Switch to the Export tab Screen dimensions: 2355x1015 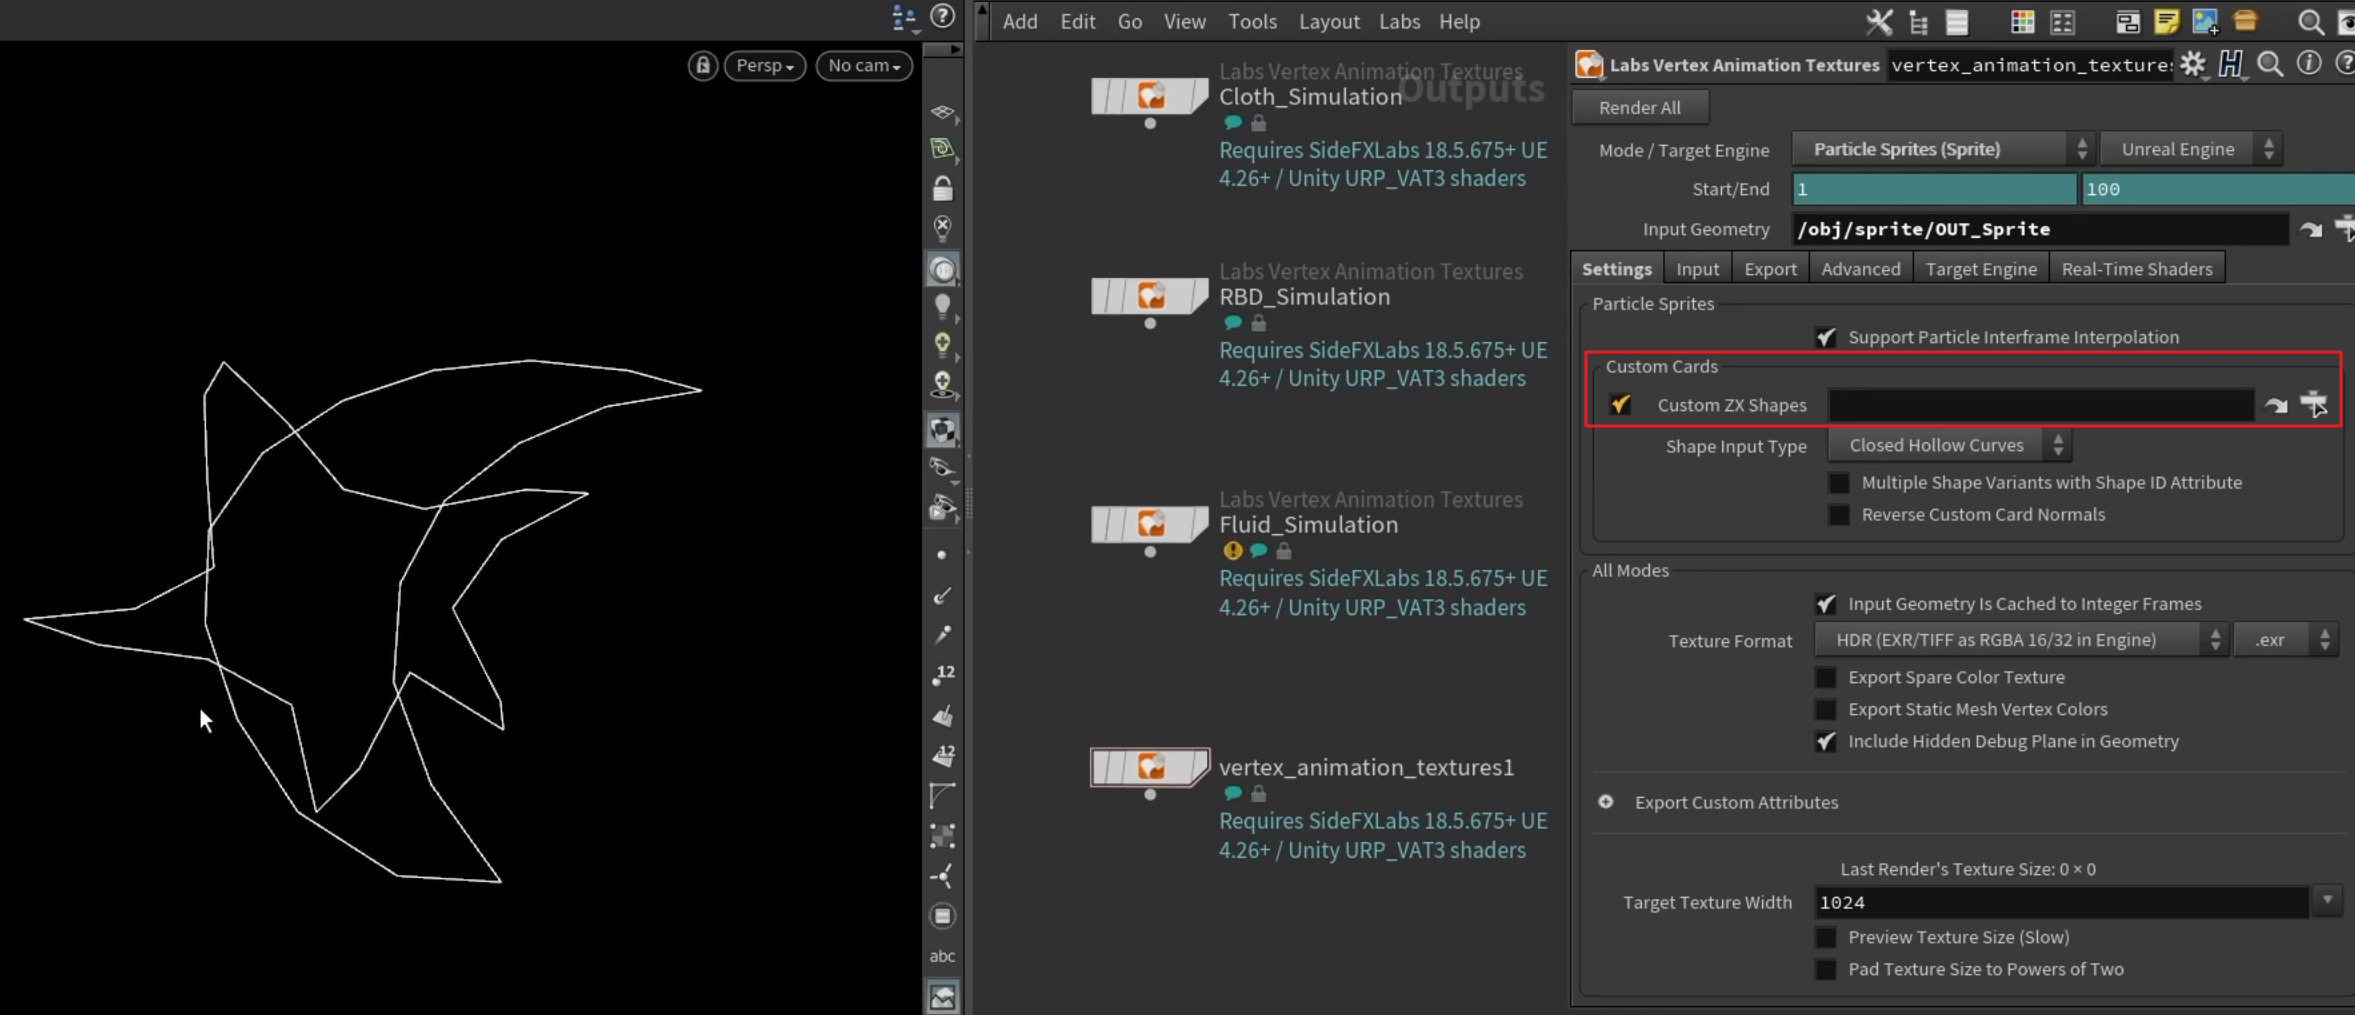[x=1770, y=269]
